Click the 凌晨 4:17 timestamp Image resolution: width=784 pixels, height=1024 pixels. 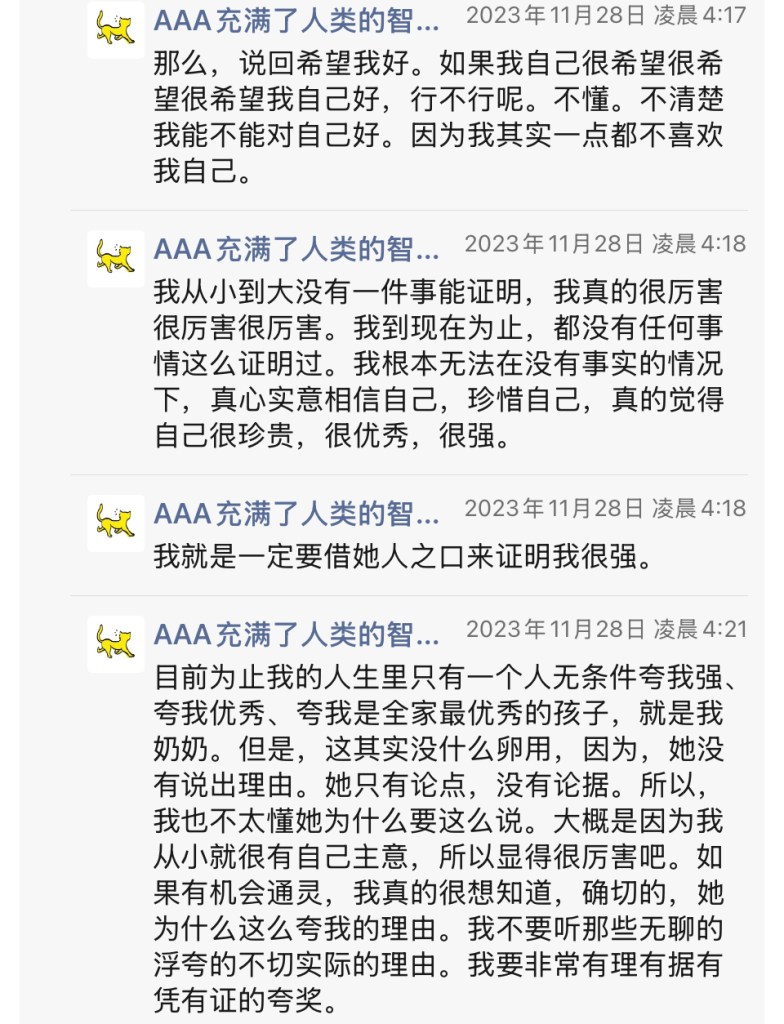[606, 16]
